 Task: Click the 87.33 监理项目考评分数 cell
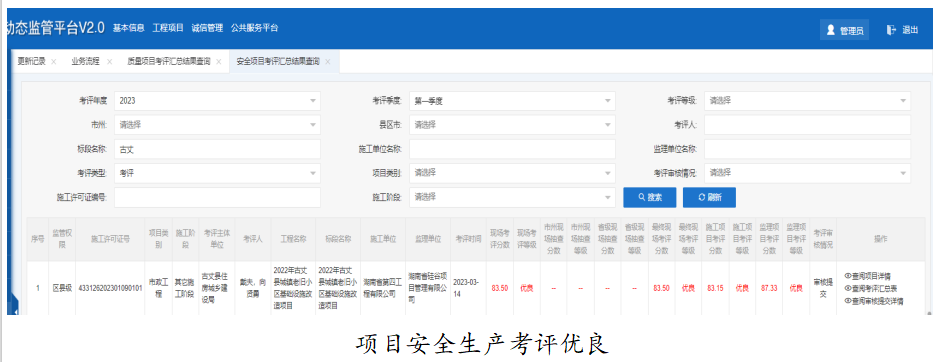point(769,288)
